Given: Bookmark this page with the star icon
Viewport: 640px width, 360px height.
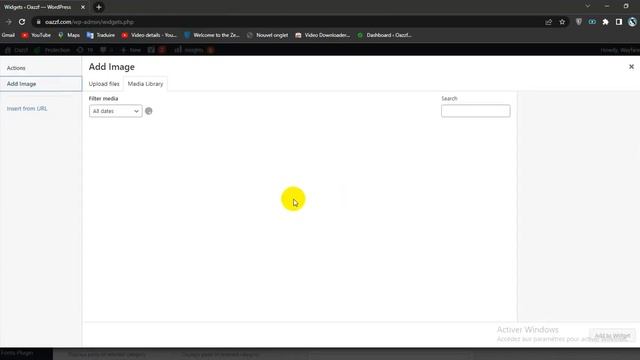Looking at the screenshot, I should [562, 22].
